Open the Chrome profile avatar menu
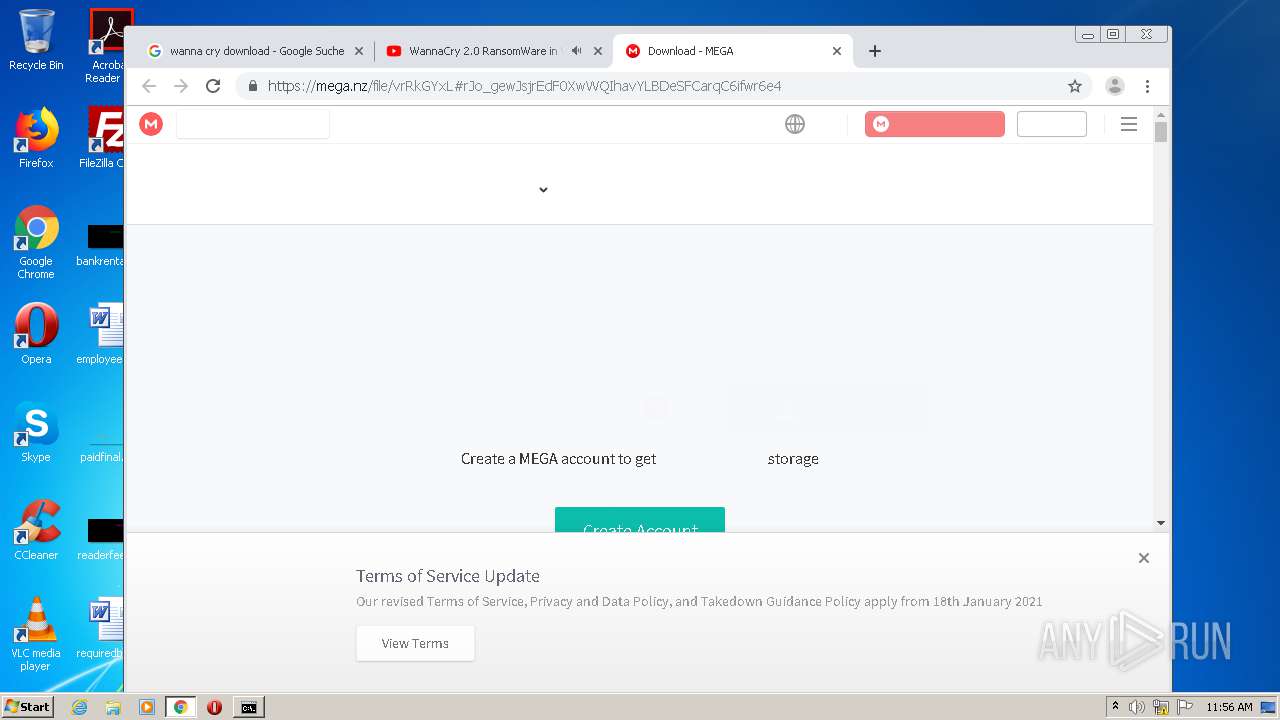This screenshot has width=1280, height=720. [1115, 86]
